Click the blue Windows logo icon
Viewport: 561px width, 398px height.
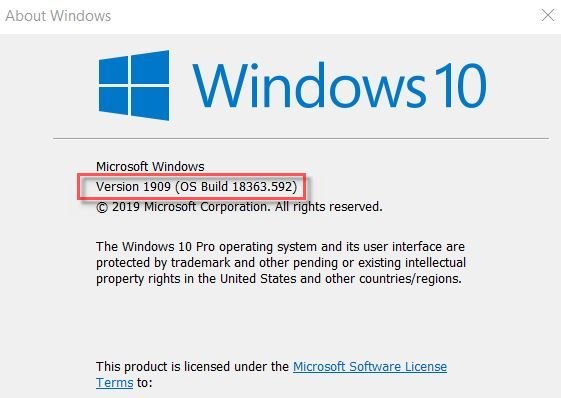click(134, 85)
